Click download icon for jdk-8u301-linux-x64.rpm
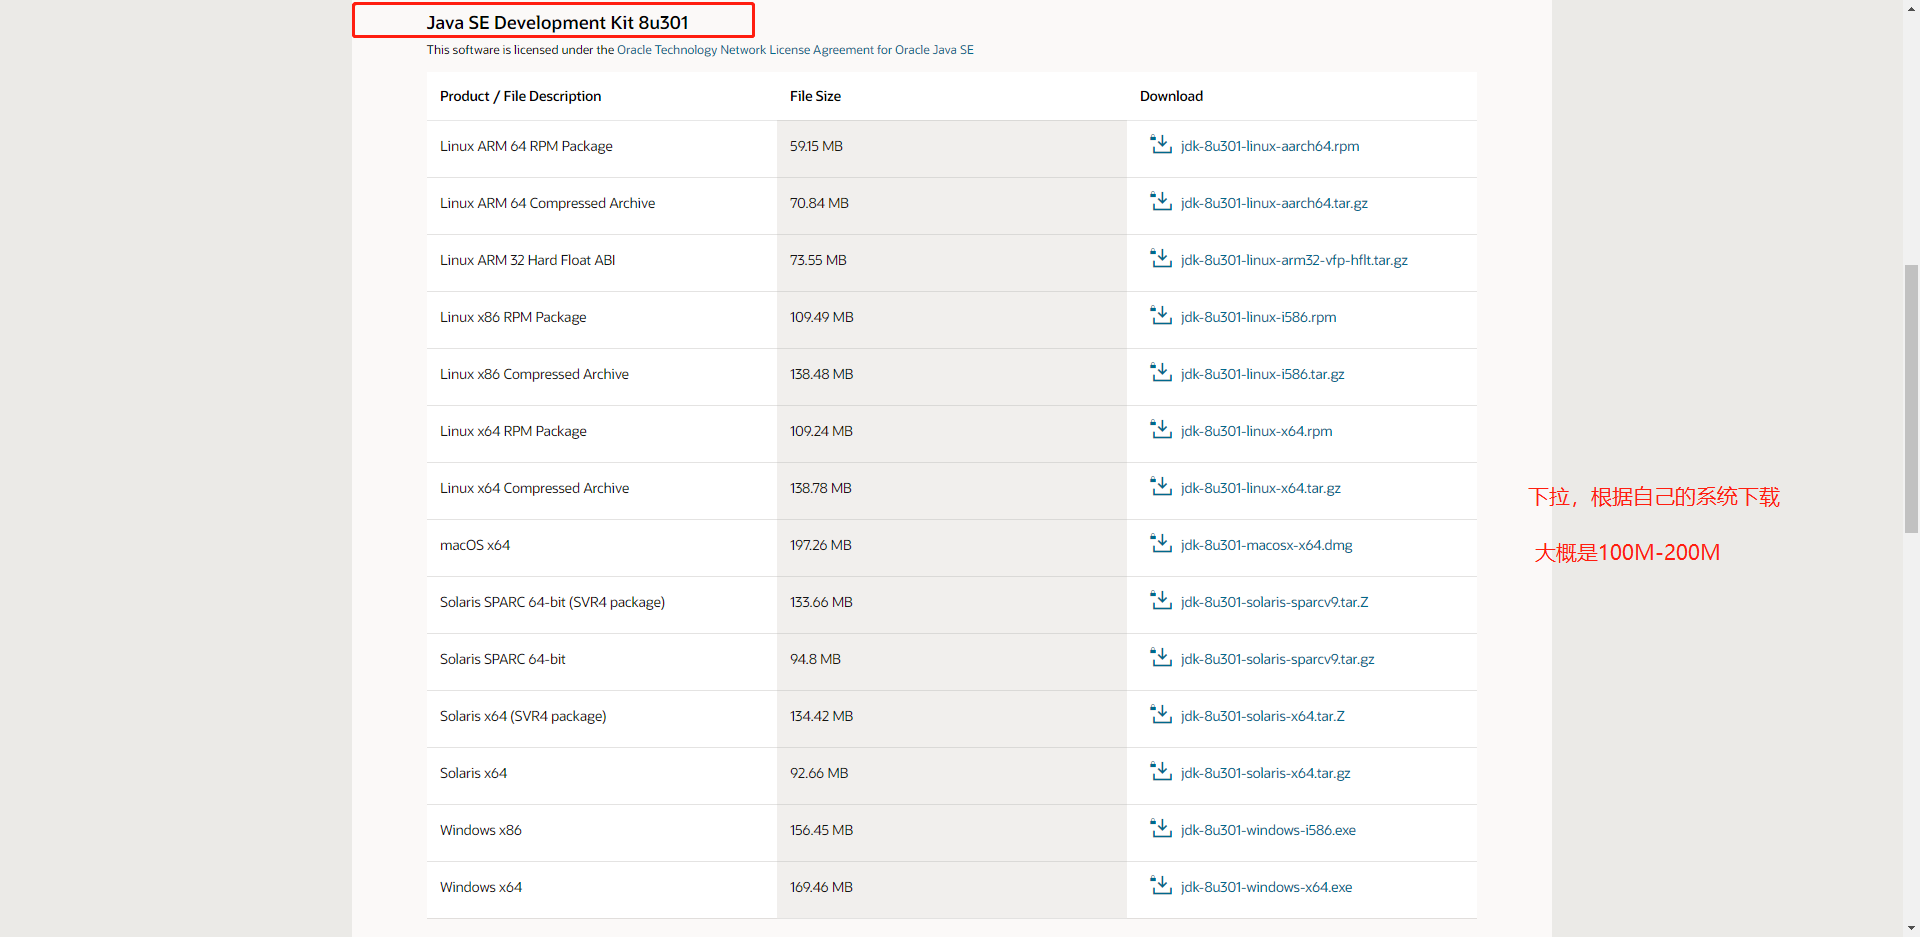Screen dimensions: 1920x937 pyautogui.click(x=1161, y=430)
